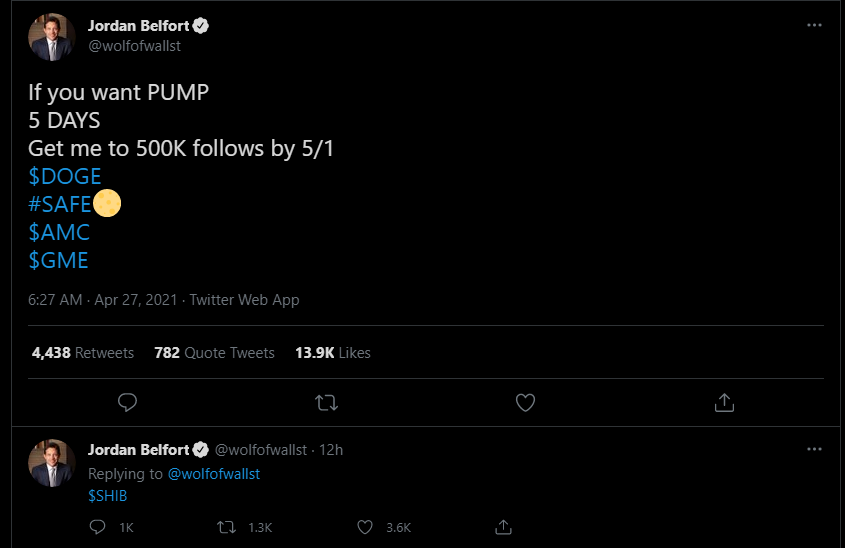Open the #SAFE hashtag link
This screenshot has width=845, height=548.
point(62,205)
